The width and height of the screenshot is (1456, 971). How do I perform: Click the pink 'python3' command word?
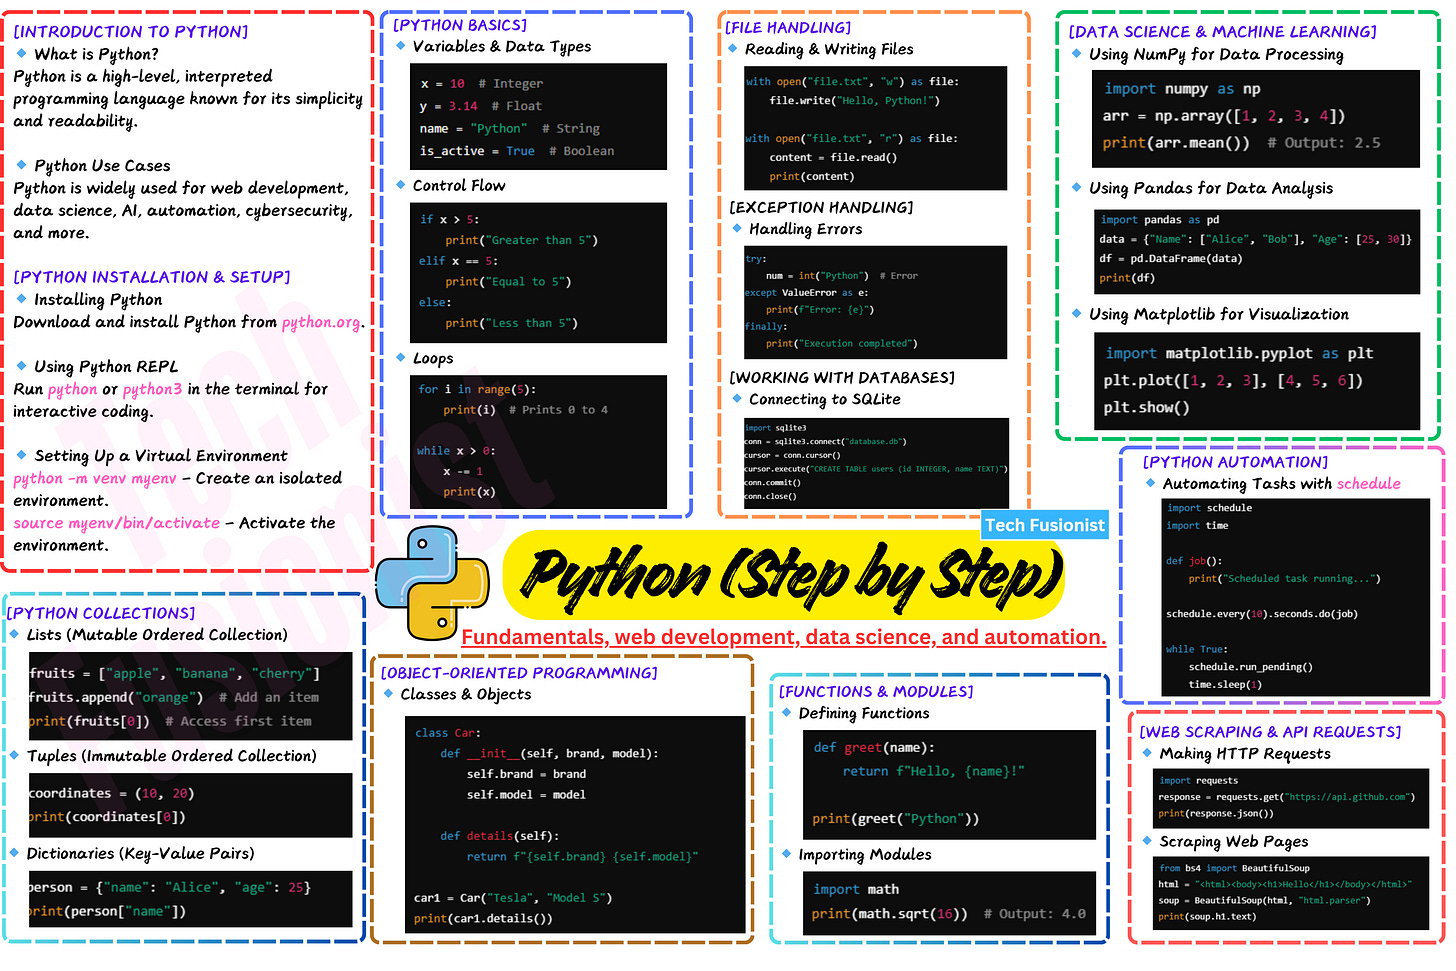(153, 390)
